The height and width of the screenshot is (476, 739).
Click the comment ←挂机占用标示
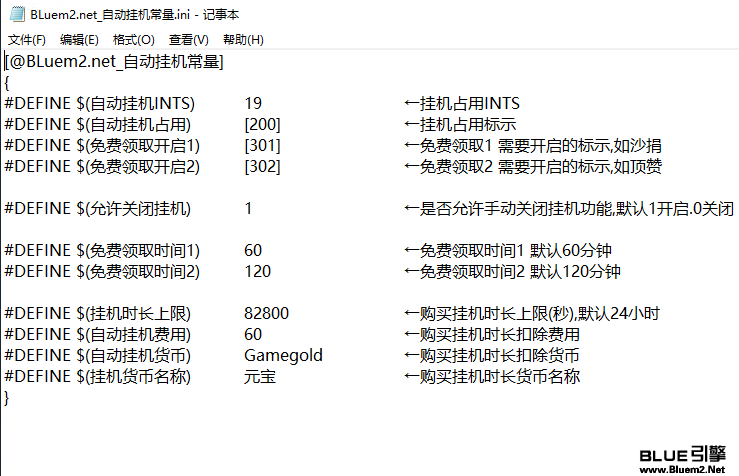pos(460,124)
